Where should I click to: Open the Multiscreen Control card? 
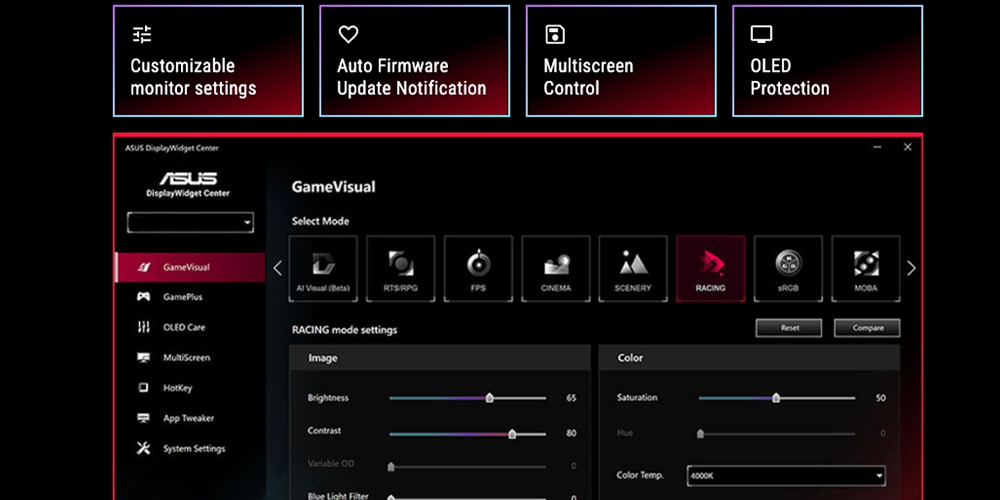coord(621,61)
